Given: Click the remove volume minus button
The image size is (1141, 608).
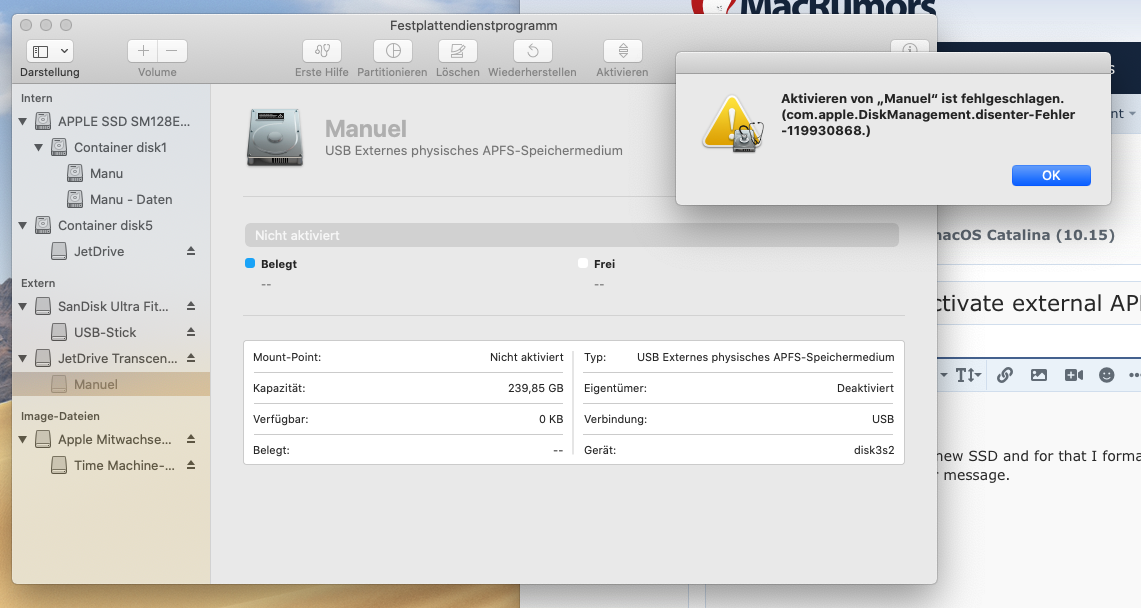Looking at the screenshot, I should (172, 51).
